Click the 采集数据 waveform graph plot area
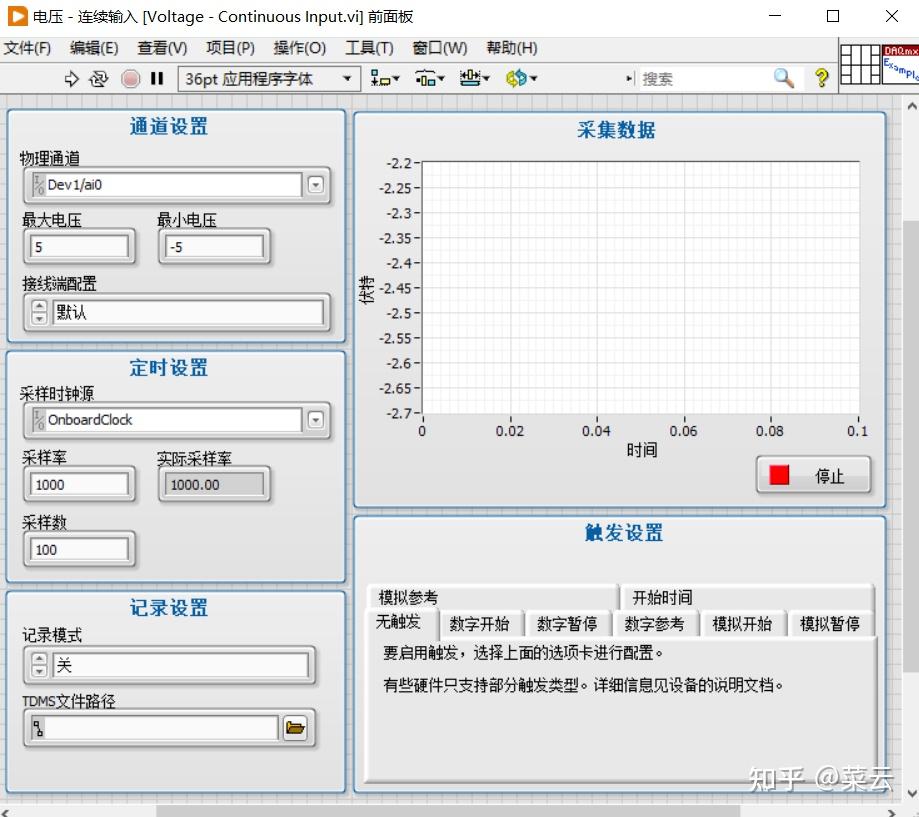The height and width of the screenshot is (817, 919). pyautogui.click(x=641, y=288)
